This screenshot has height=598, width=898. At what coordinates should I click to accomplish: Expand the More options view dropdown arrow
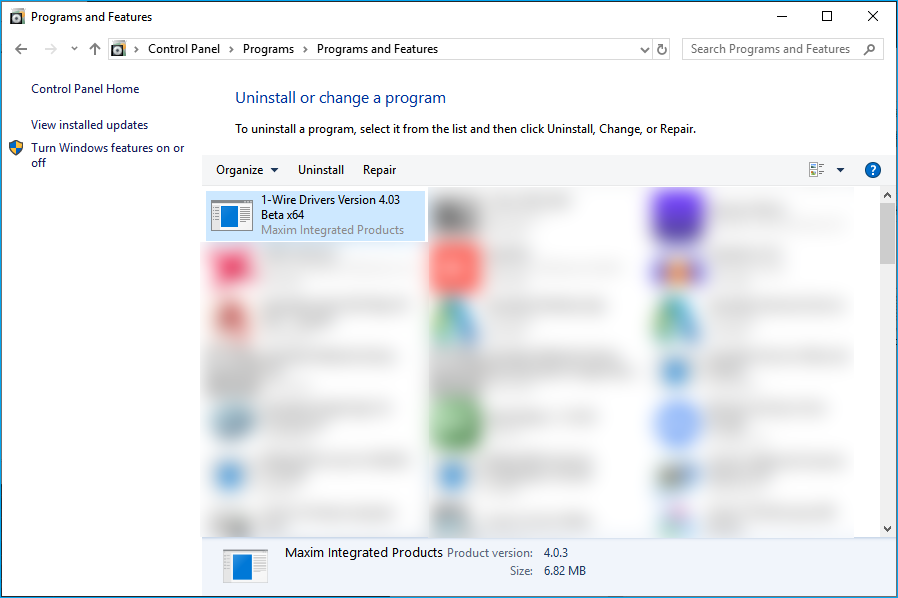(840, 170)
